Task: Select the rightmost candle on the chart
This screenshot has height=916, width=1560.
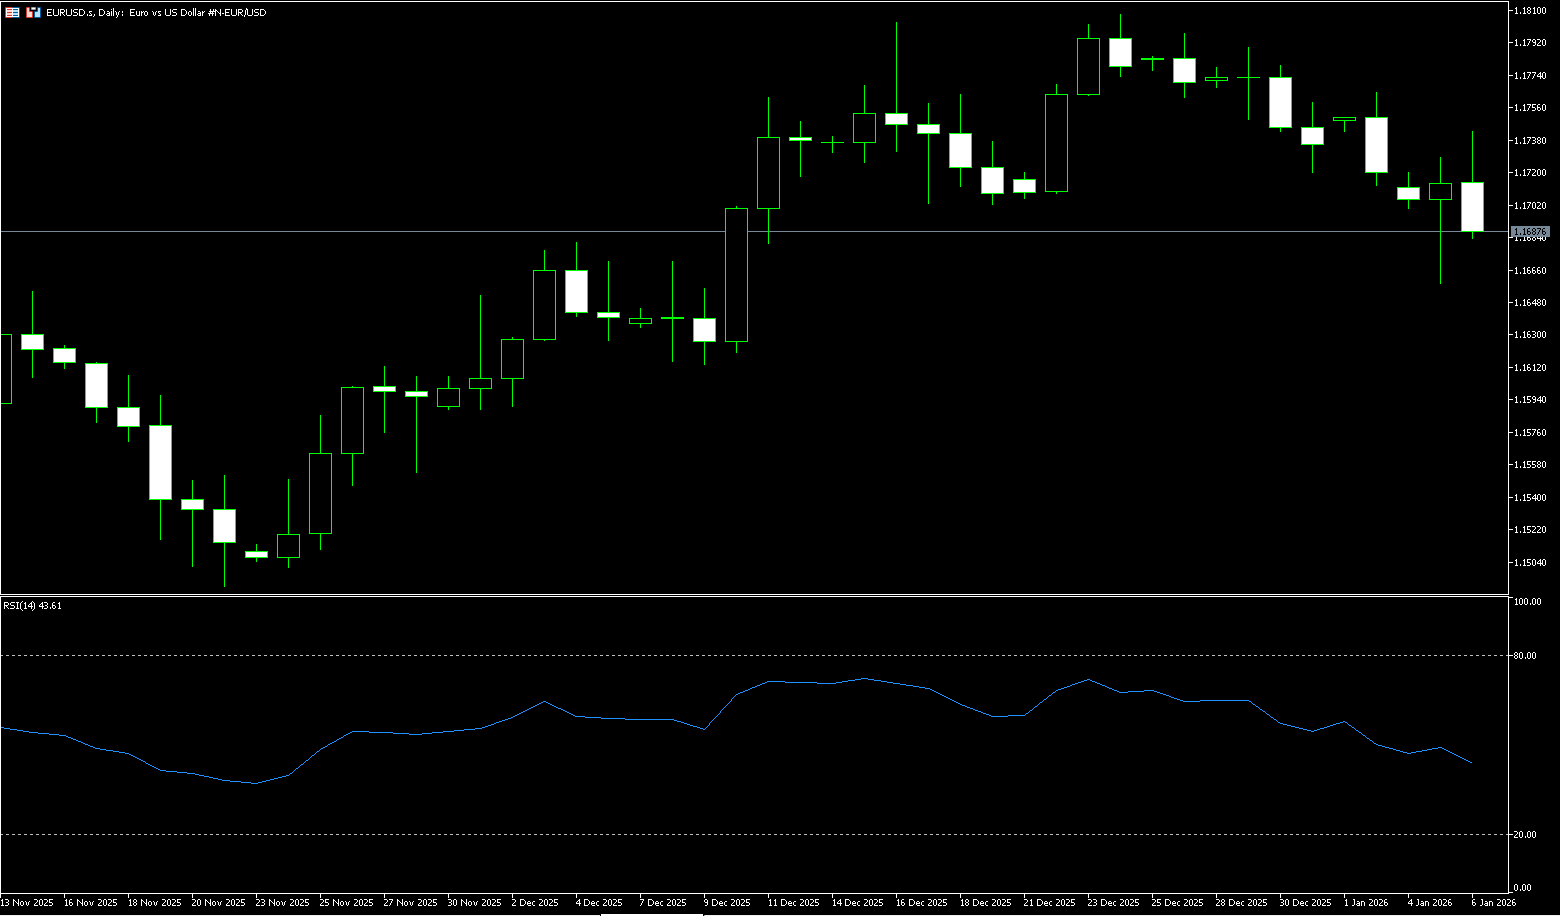Action: coord(1472,206)
